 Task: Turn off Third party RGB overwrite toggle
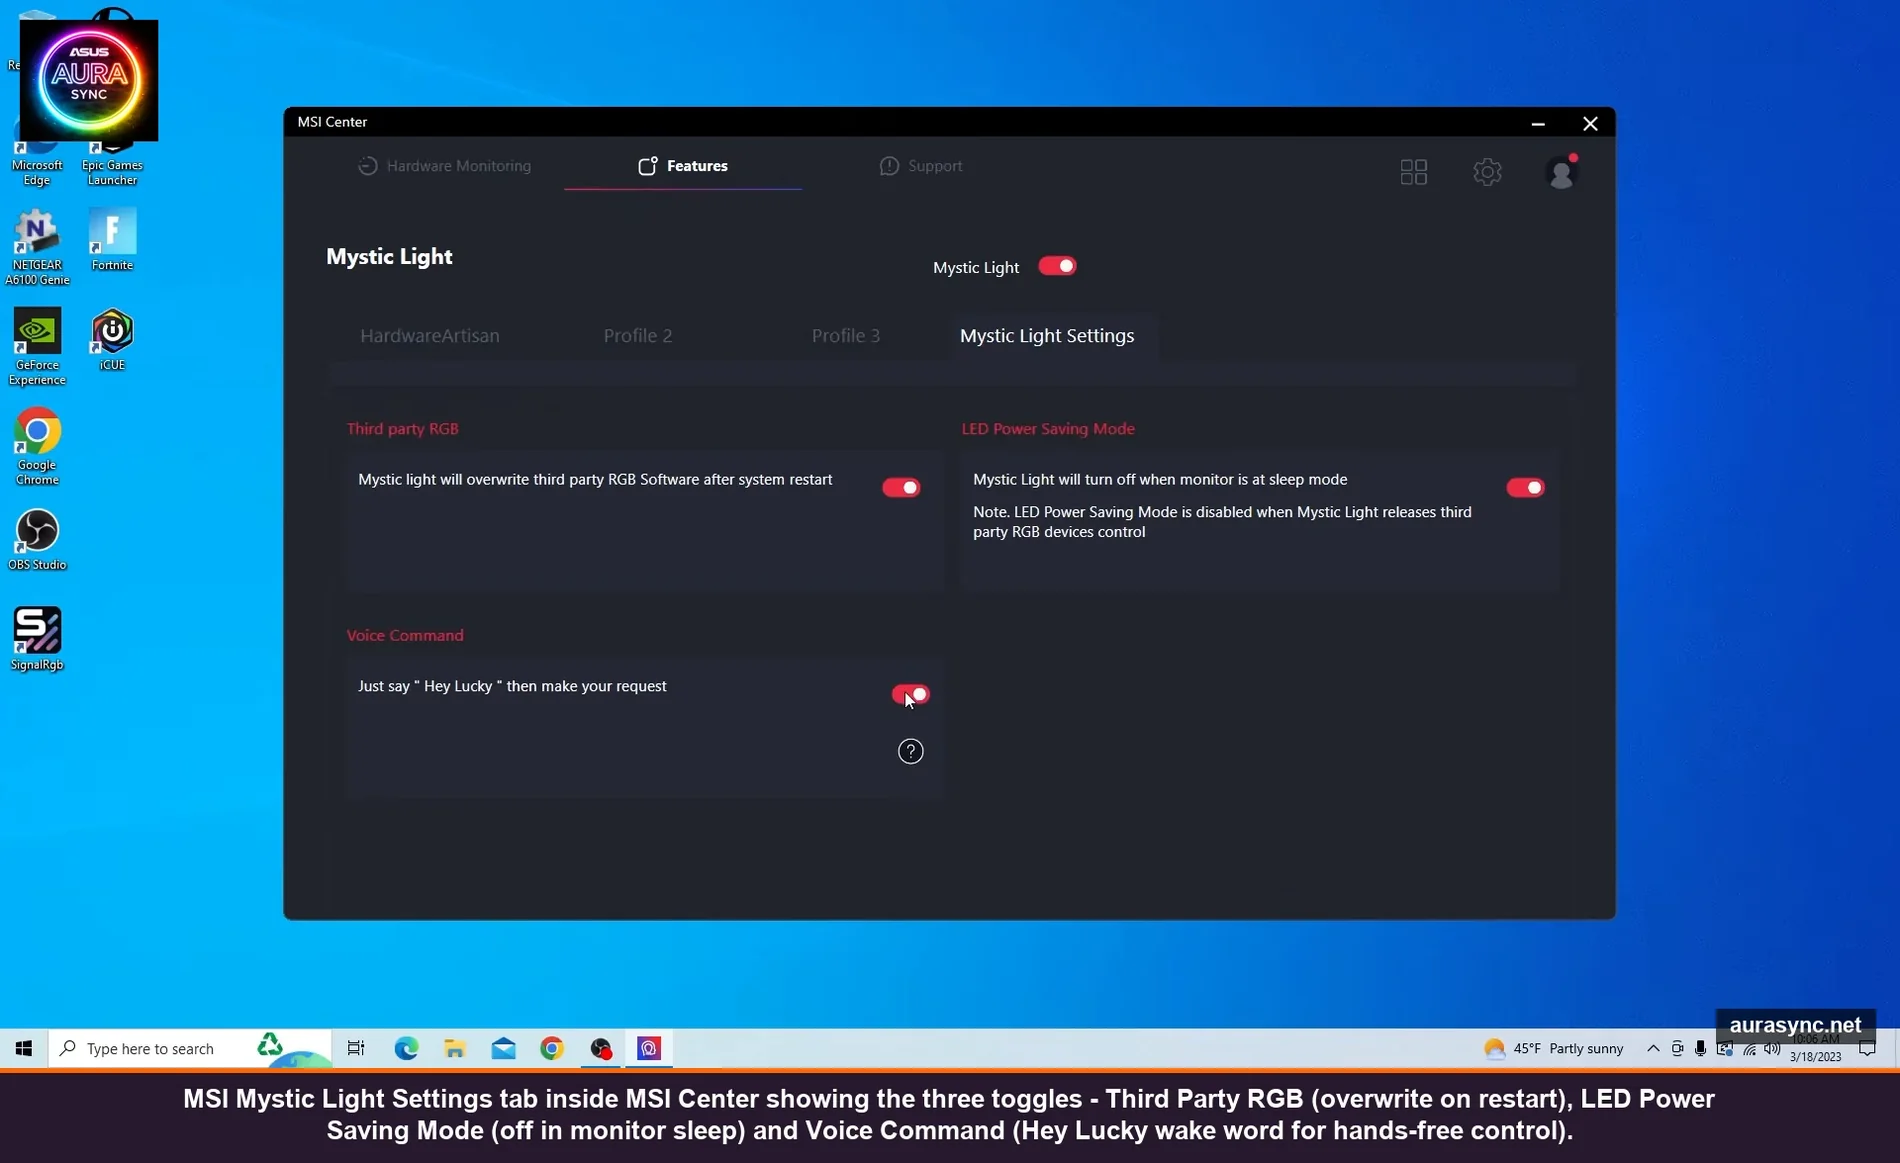900,487
